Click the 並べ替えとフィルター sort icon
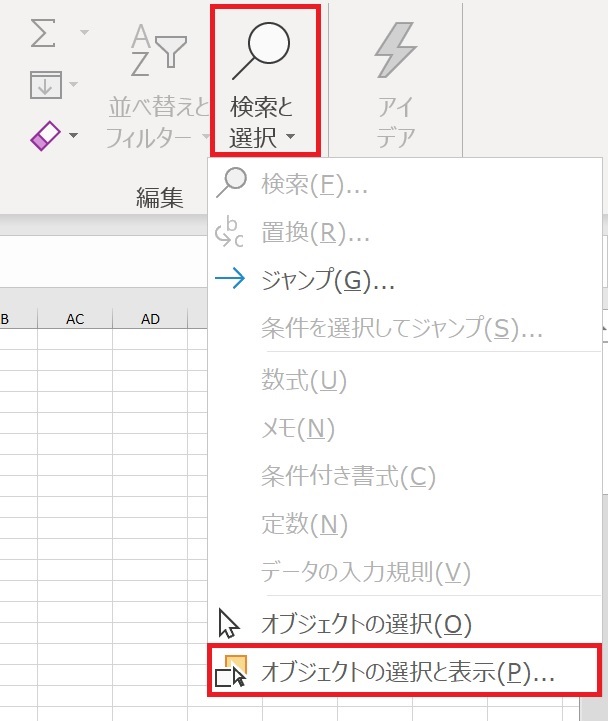The width and height of the screenshot is (608, 721). click(158, 50)
